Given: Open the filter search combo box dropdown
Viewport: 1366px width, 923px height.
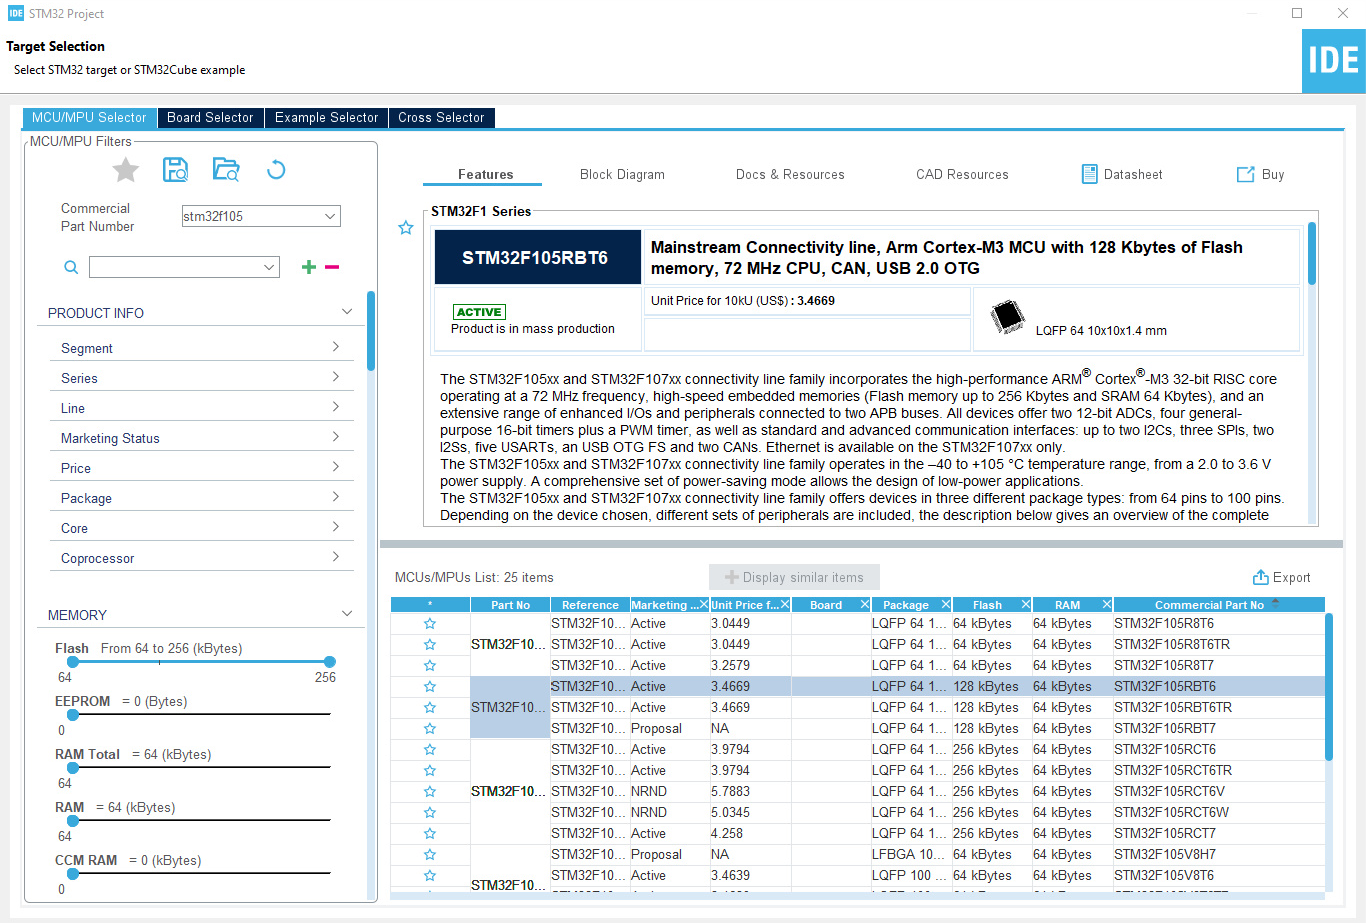Looking at the screenshot, I should [x=269, y=267].
